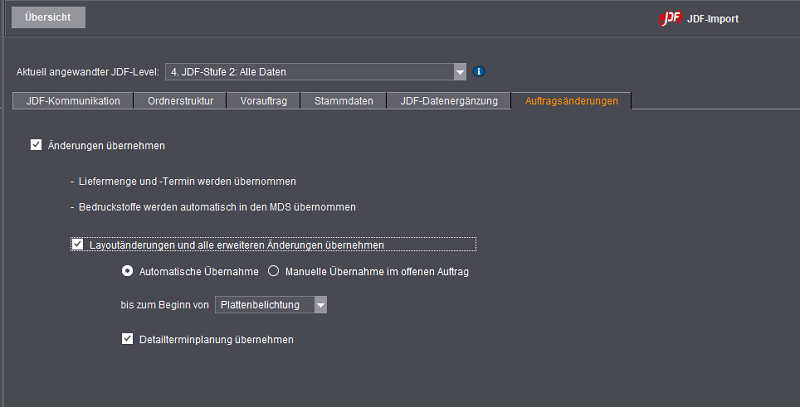Click the 'JDF-Import' title text
This screenshot has height=407, width=800.
(x=713, y=19)
